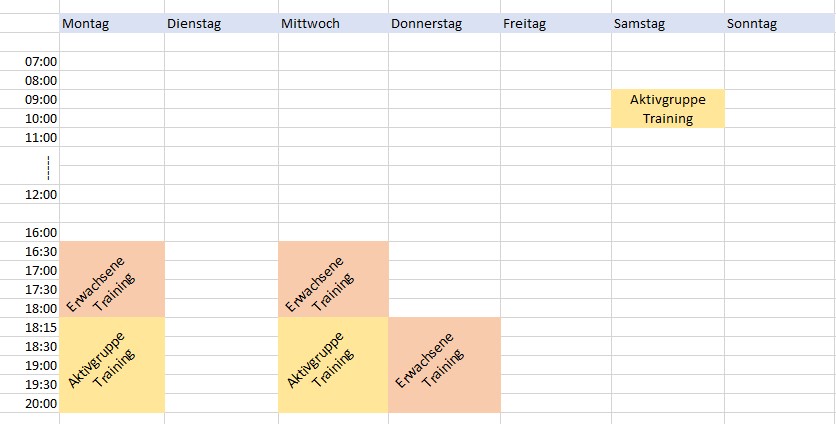836x424 pixels.
Task: Select Saturday's yellow Aktivgruppe Training block
Action: (x=667, y=108)
